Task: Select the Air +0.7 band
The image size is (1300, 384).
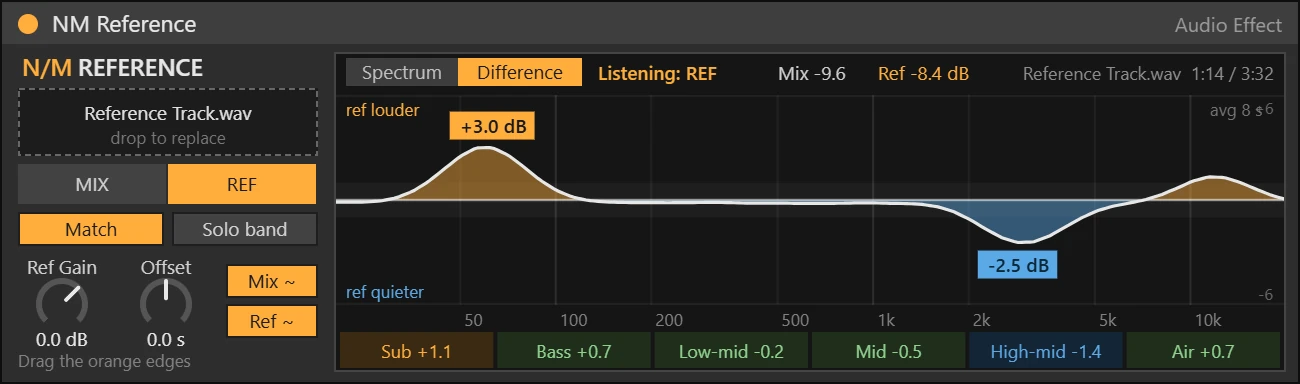Action: (1203, 352)
